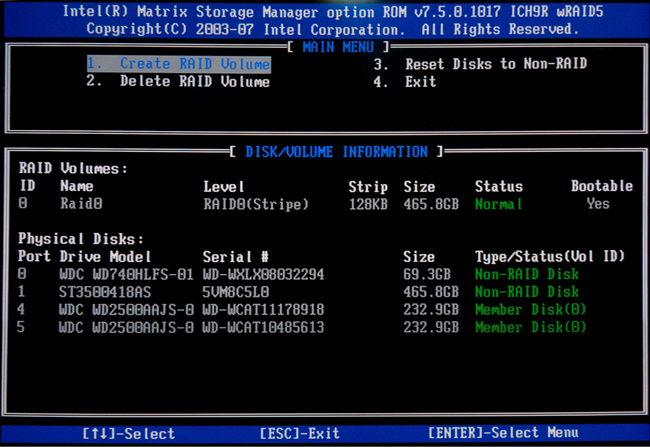
Task: Click the 128KB strip value
Action: coord(368,204)
